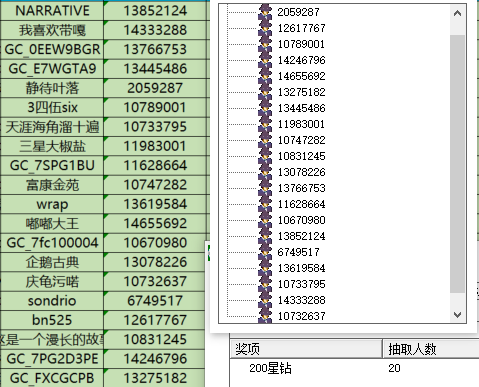
Task: Click spreadsheet cell GC_FXCGCPB
Action: coord(52,378)
